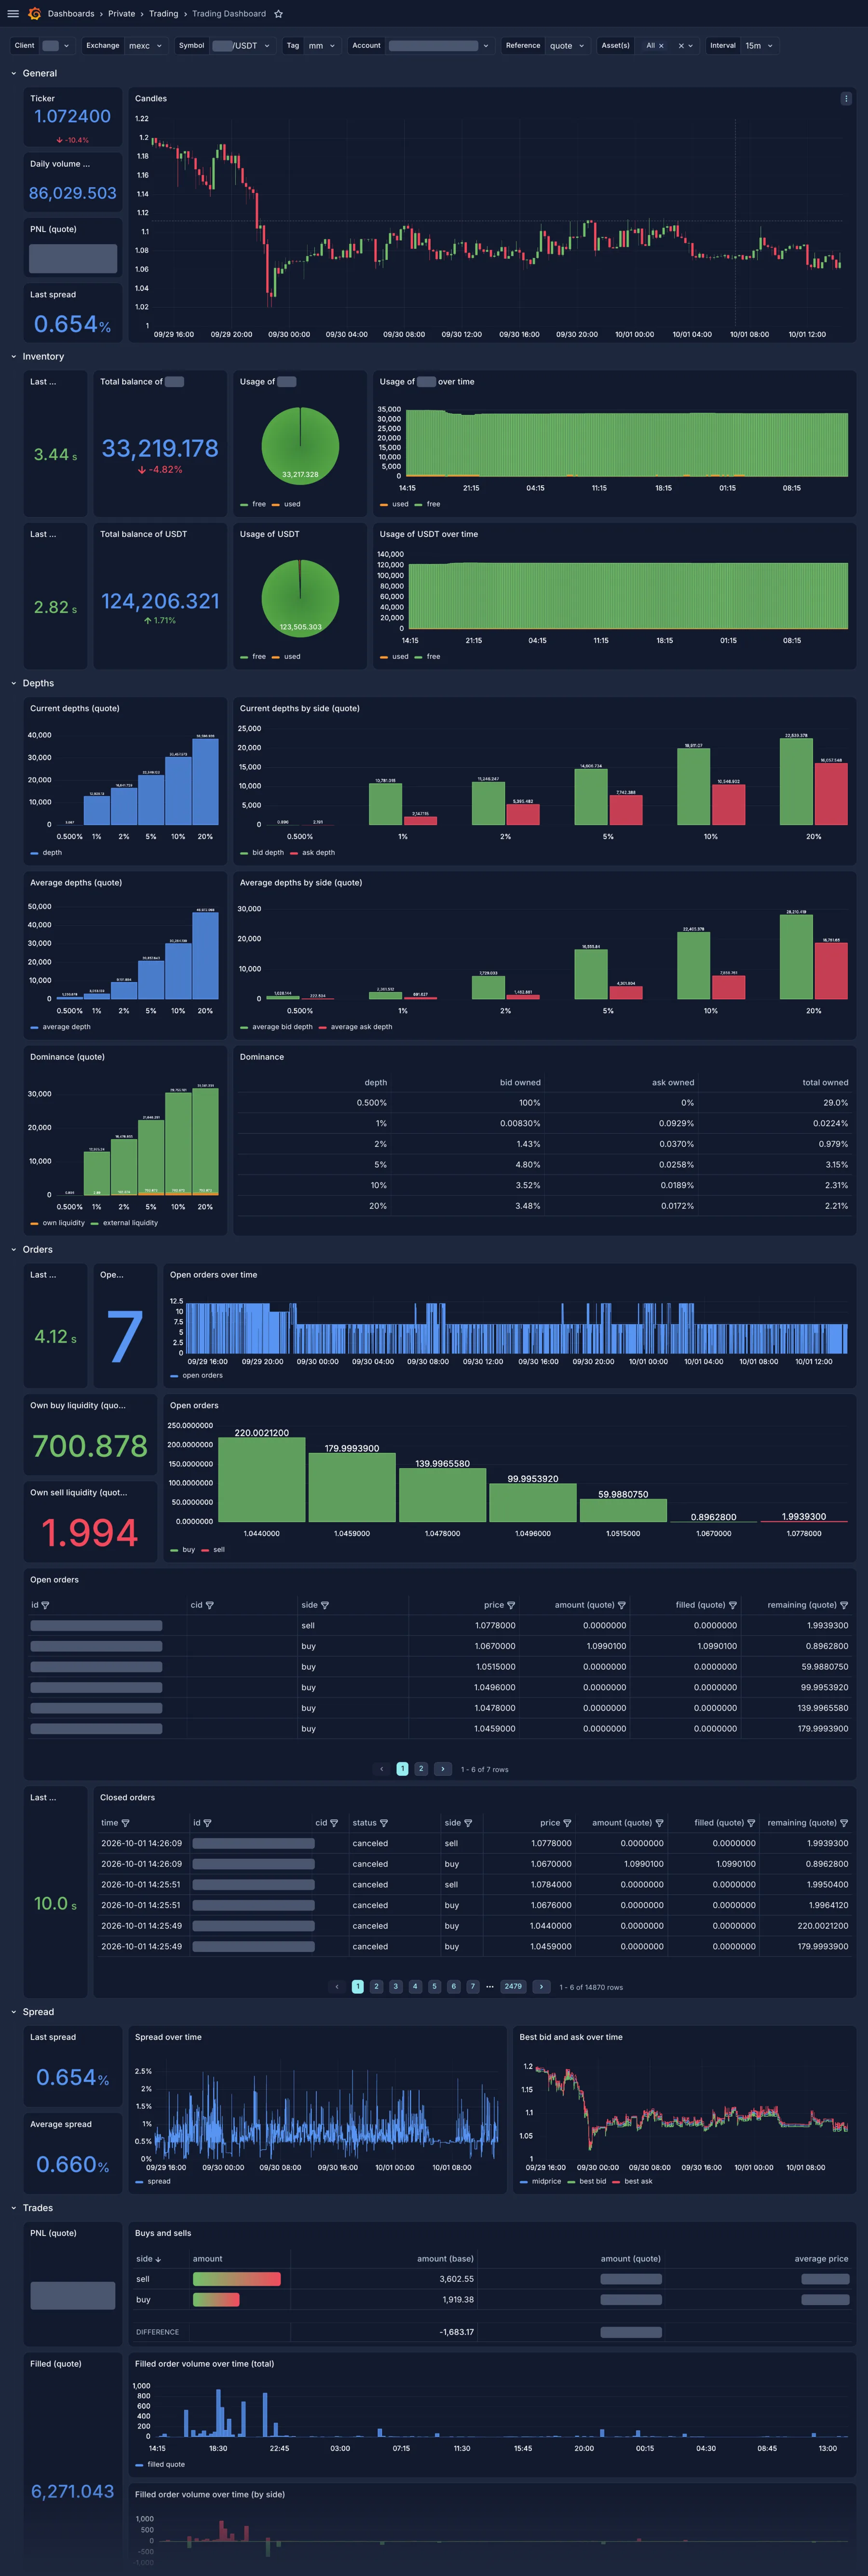Viewport: 868px width, 2576px height.
Task: Click next-page arrow in Closed orders pagination
Action: (541, 1987)
